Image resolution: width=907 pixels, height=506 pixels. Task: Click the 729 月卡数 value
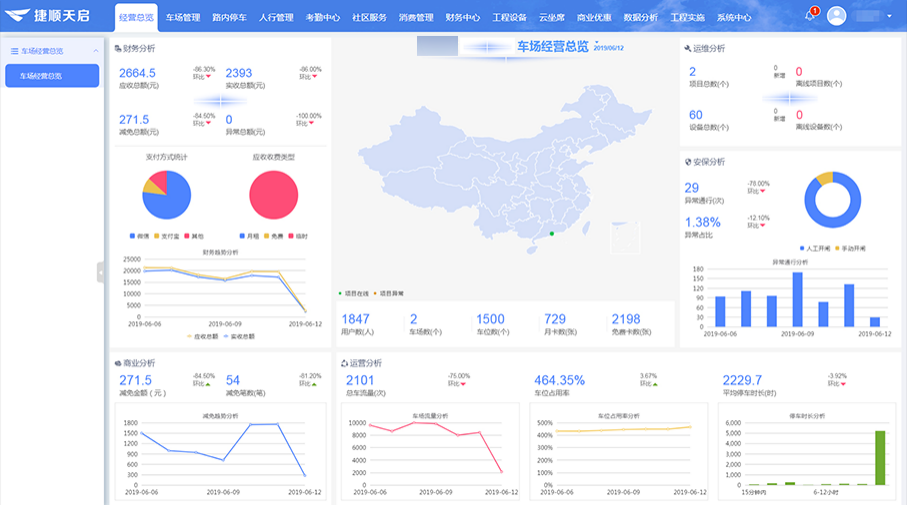pyautogui.click(x=555, y=319)
